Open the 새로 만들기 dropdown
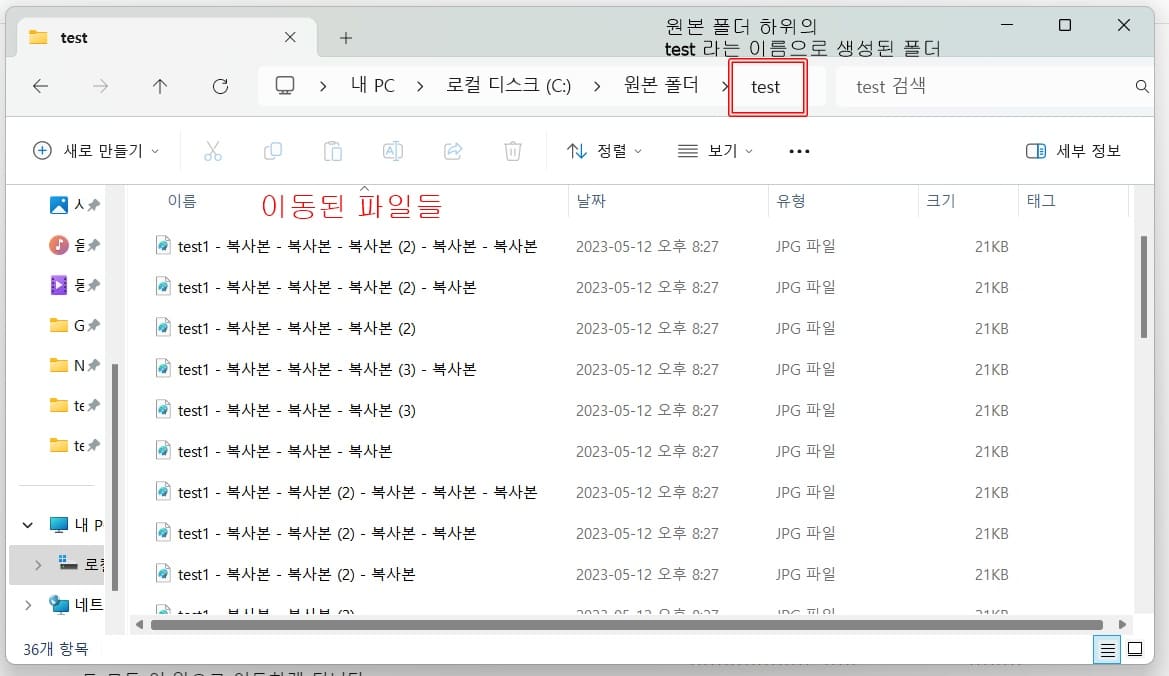This screenshot has height=676, width=1169. 96,151
